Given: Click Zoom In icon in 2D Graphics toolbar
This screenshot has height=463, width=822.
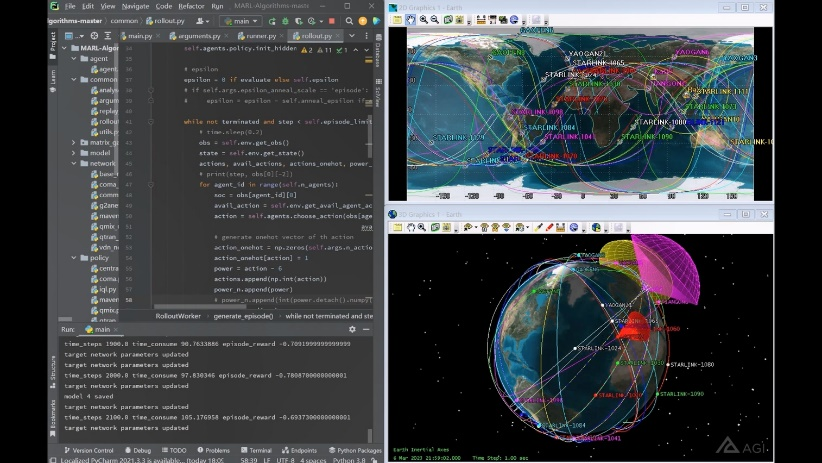Looking at the screenshot, I should pos(424,20).
